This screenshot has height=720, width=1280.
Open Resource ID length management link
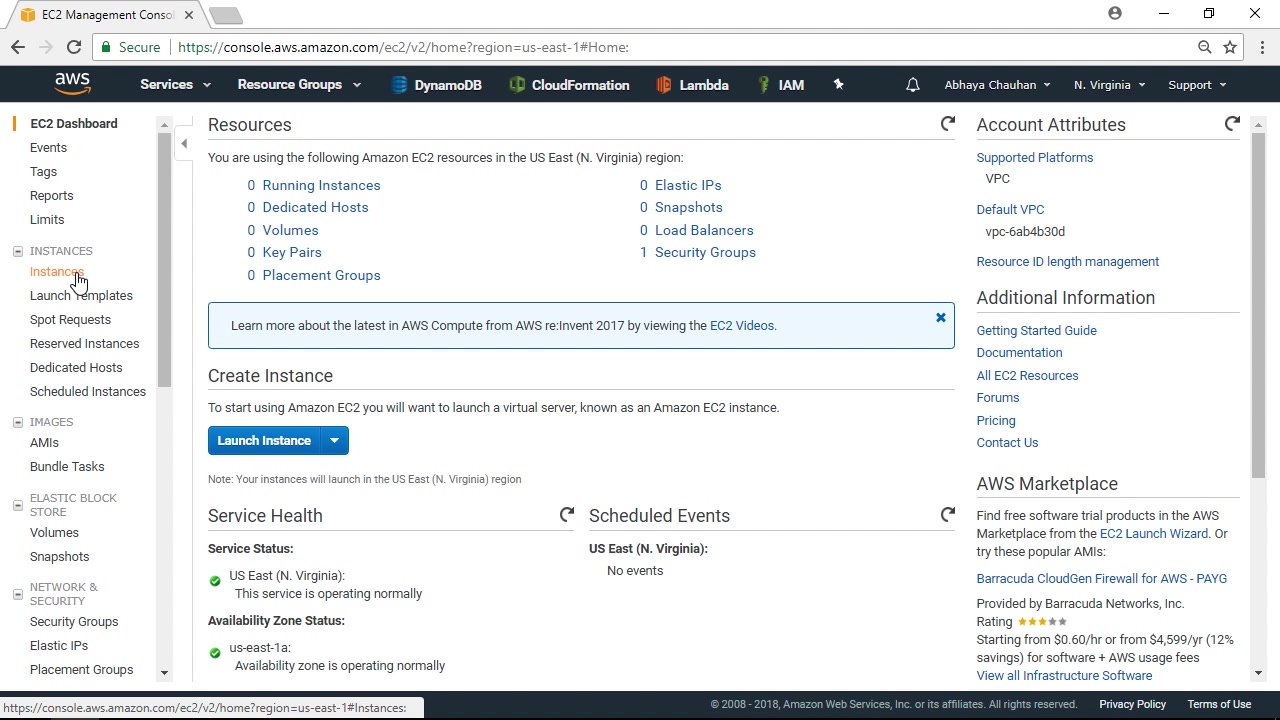pos(1067,261)
